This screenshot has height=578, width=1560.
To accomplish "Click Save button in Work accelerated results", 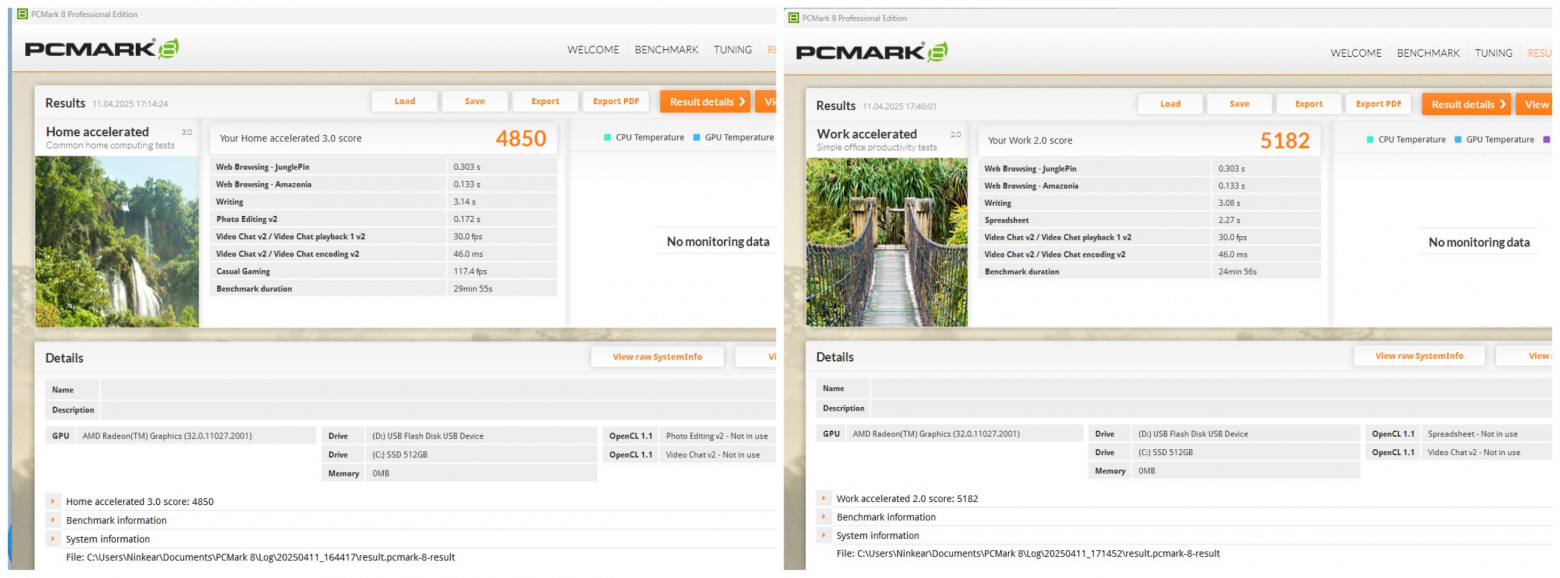I will (x=1239, y=104).
